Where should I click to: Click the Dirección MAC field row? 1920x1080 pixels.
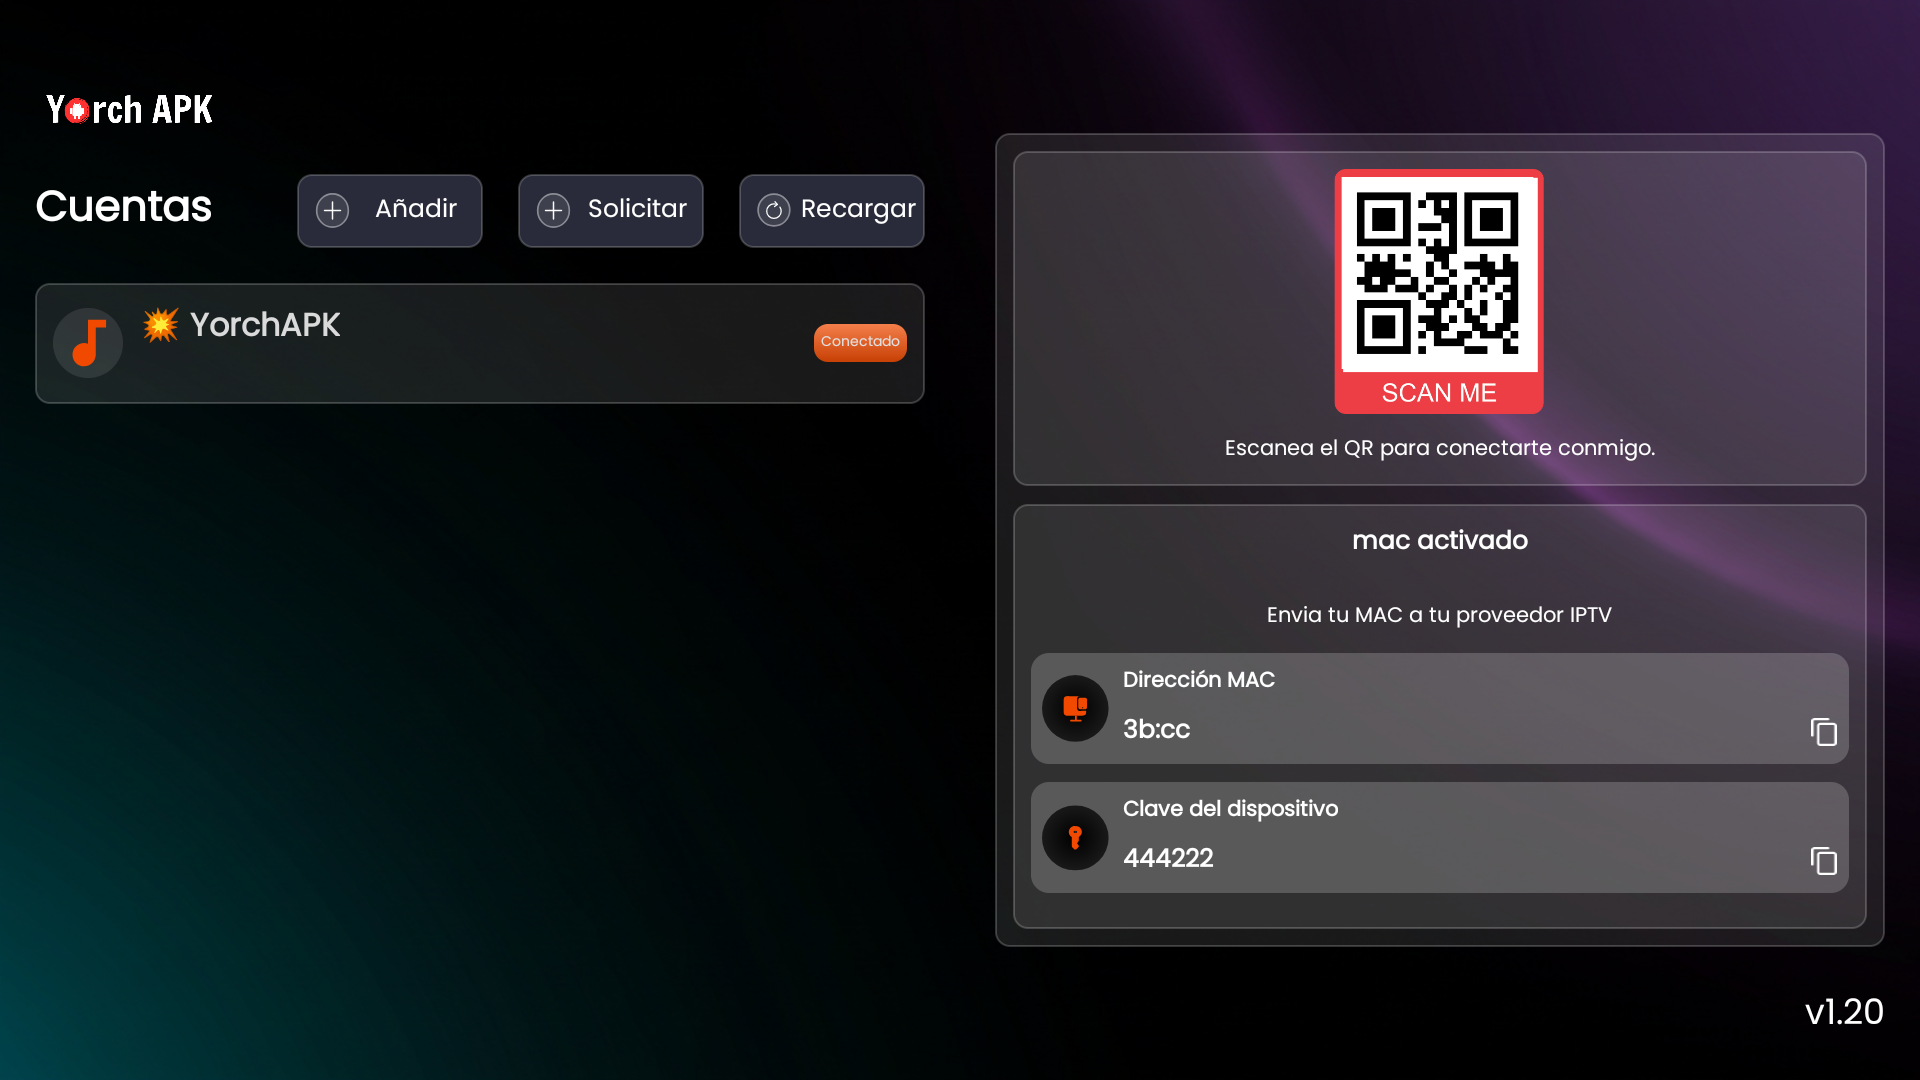[x=1440, y=708]
